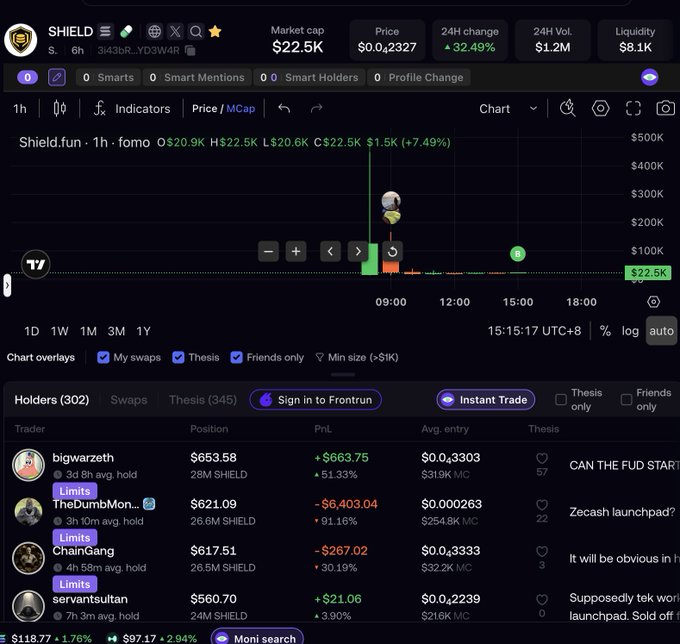Screen dimensions: 680x644
Task: Take a chart snapshot with camera icon
Action: tap(666, 108)
